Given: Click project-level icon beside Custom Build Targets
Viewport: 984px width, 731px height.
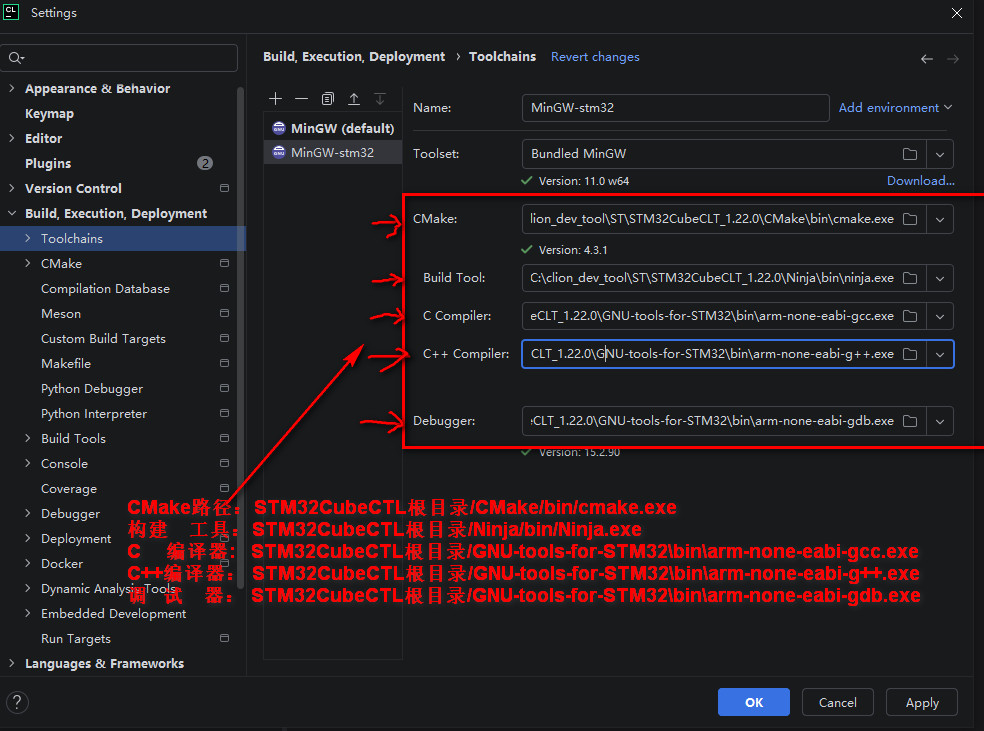Looking at the screenshot, I should point(224,338).
